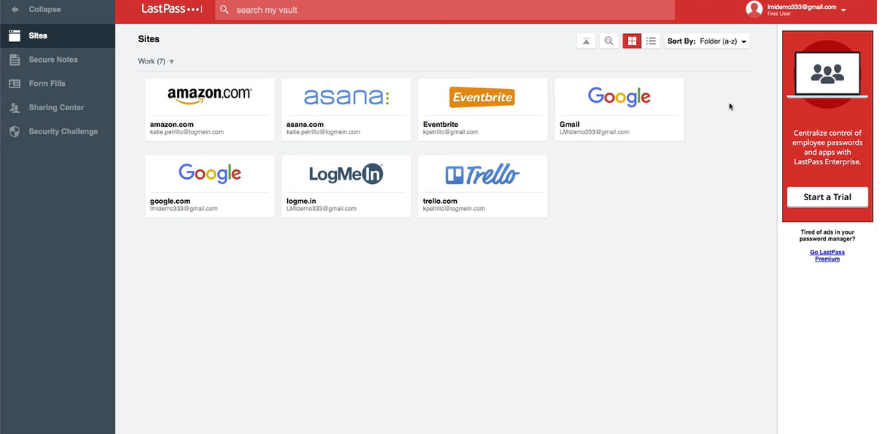The image size is (885, 434).
Task: Click the magnifier icon in search bar
Action: coord(224,10)
